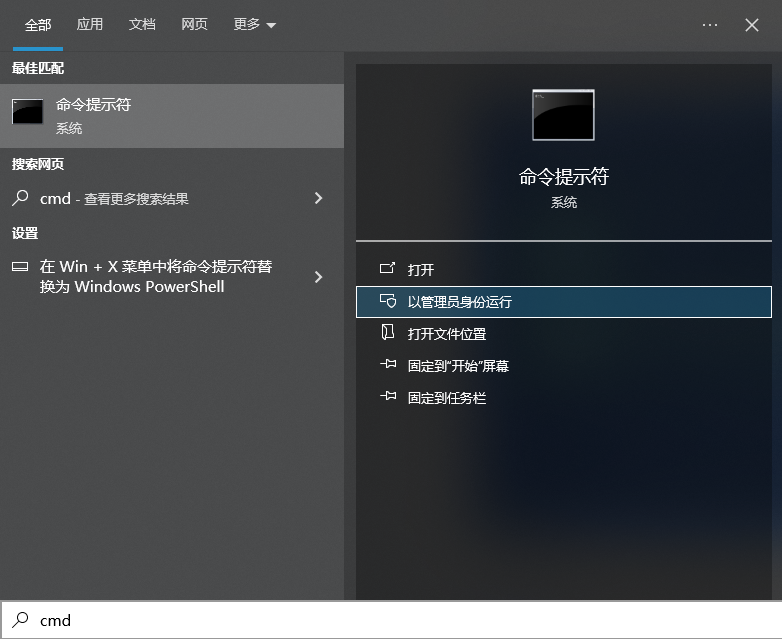Open the three-dots options menu
This screenshot has height=639, width=782.
tap(710, 25)
